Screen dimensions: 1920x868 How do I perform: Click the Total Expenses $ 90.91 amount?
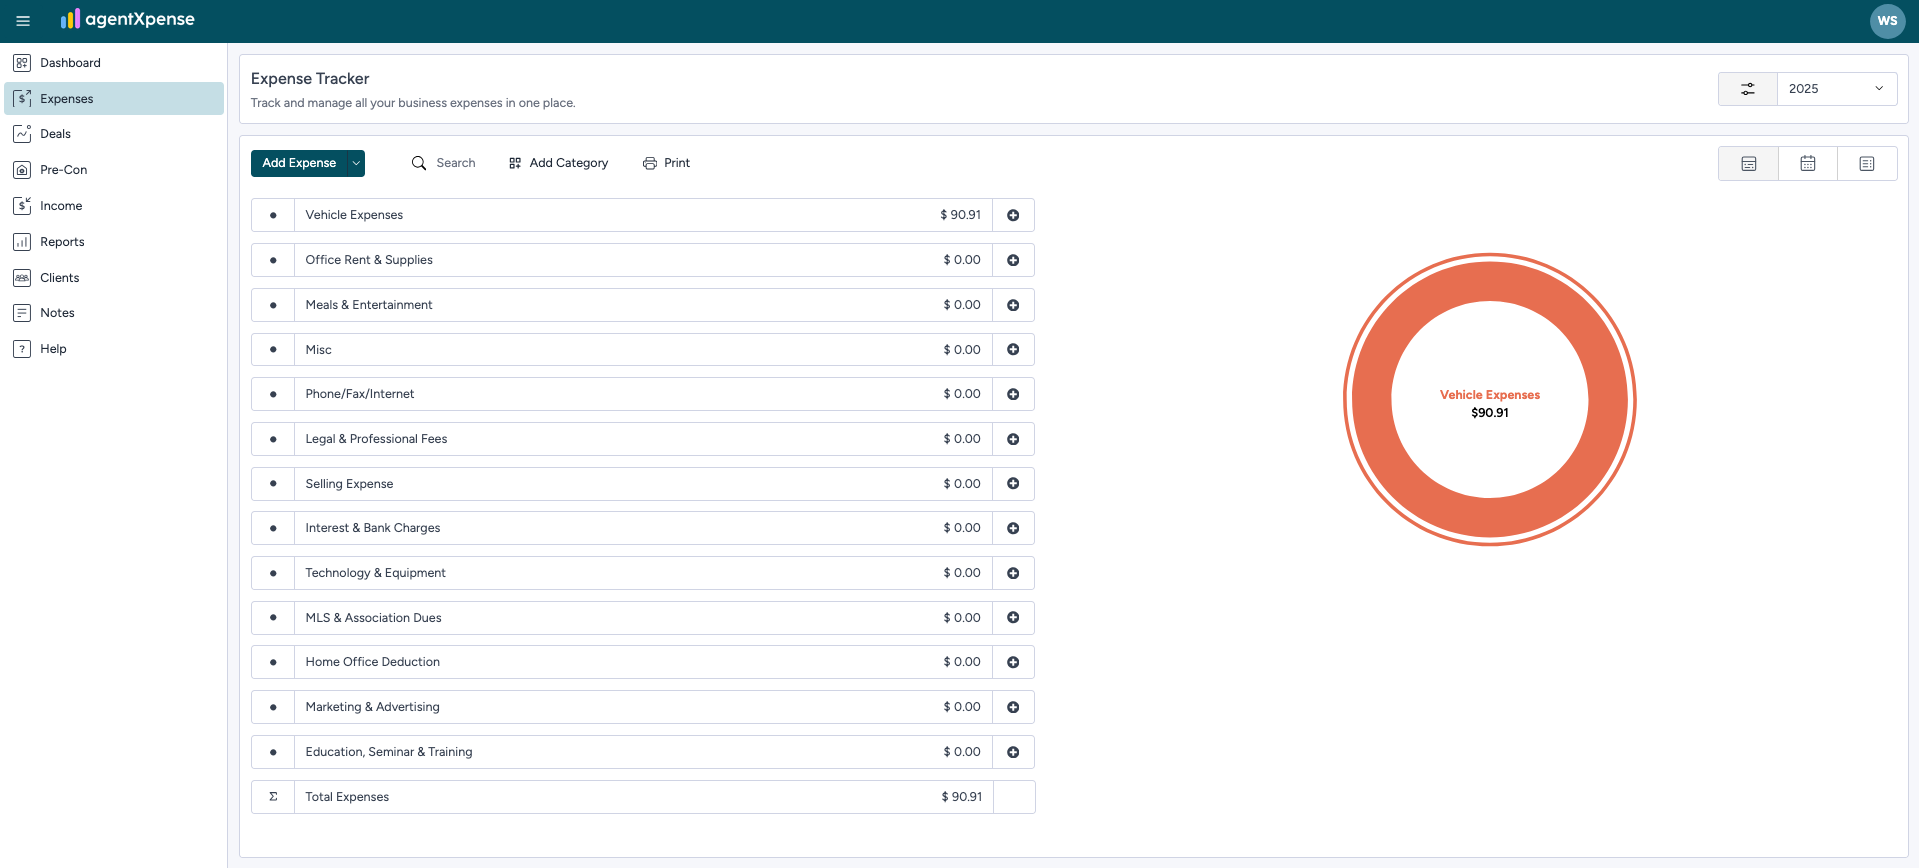click(x=961, y=797)
